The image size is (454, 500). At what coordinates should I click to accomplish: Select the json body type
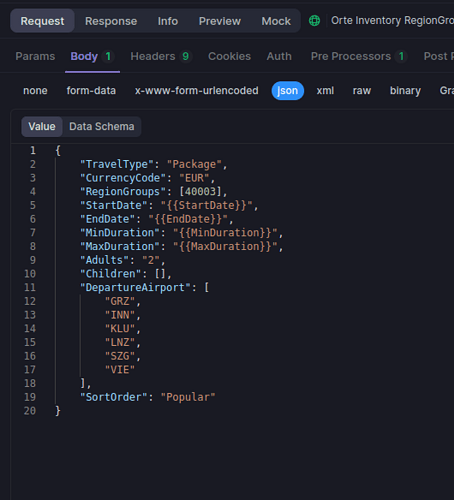click(288, 91)
